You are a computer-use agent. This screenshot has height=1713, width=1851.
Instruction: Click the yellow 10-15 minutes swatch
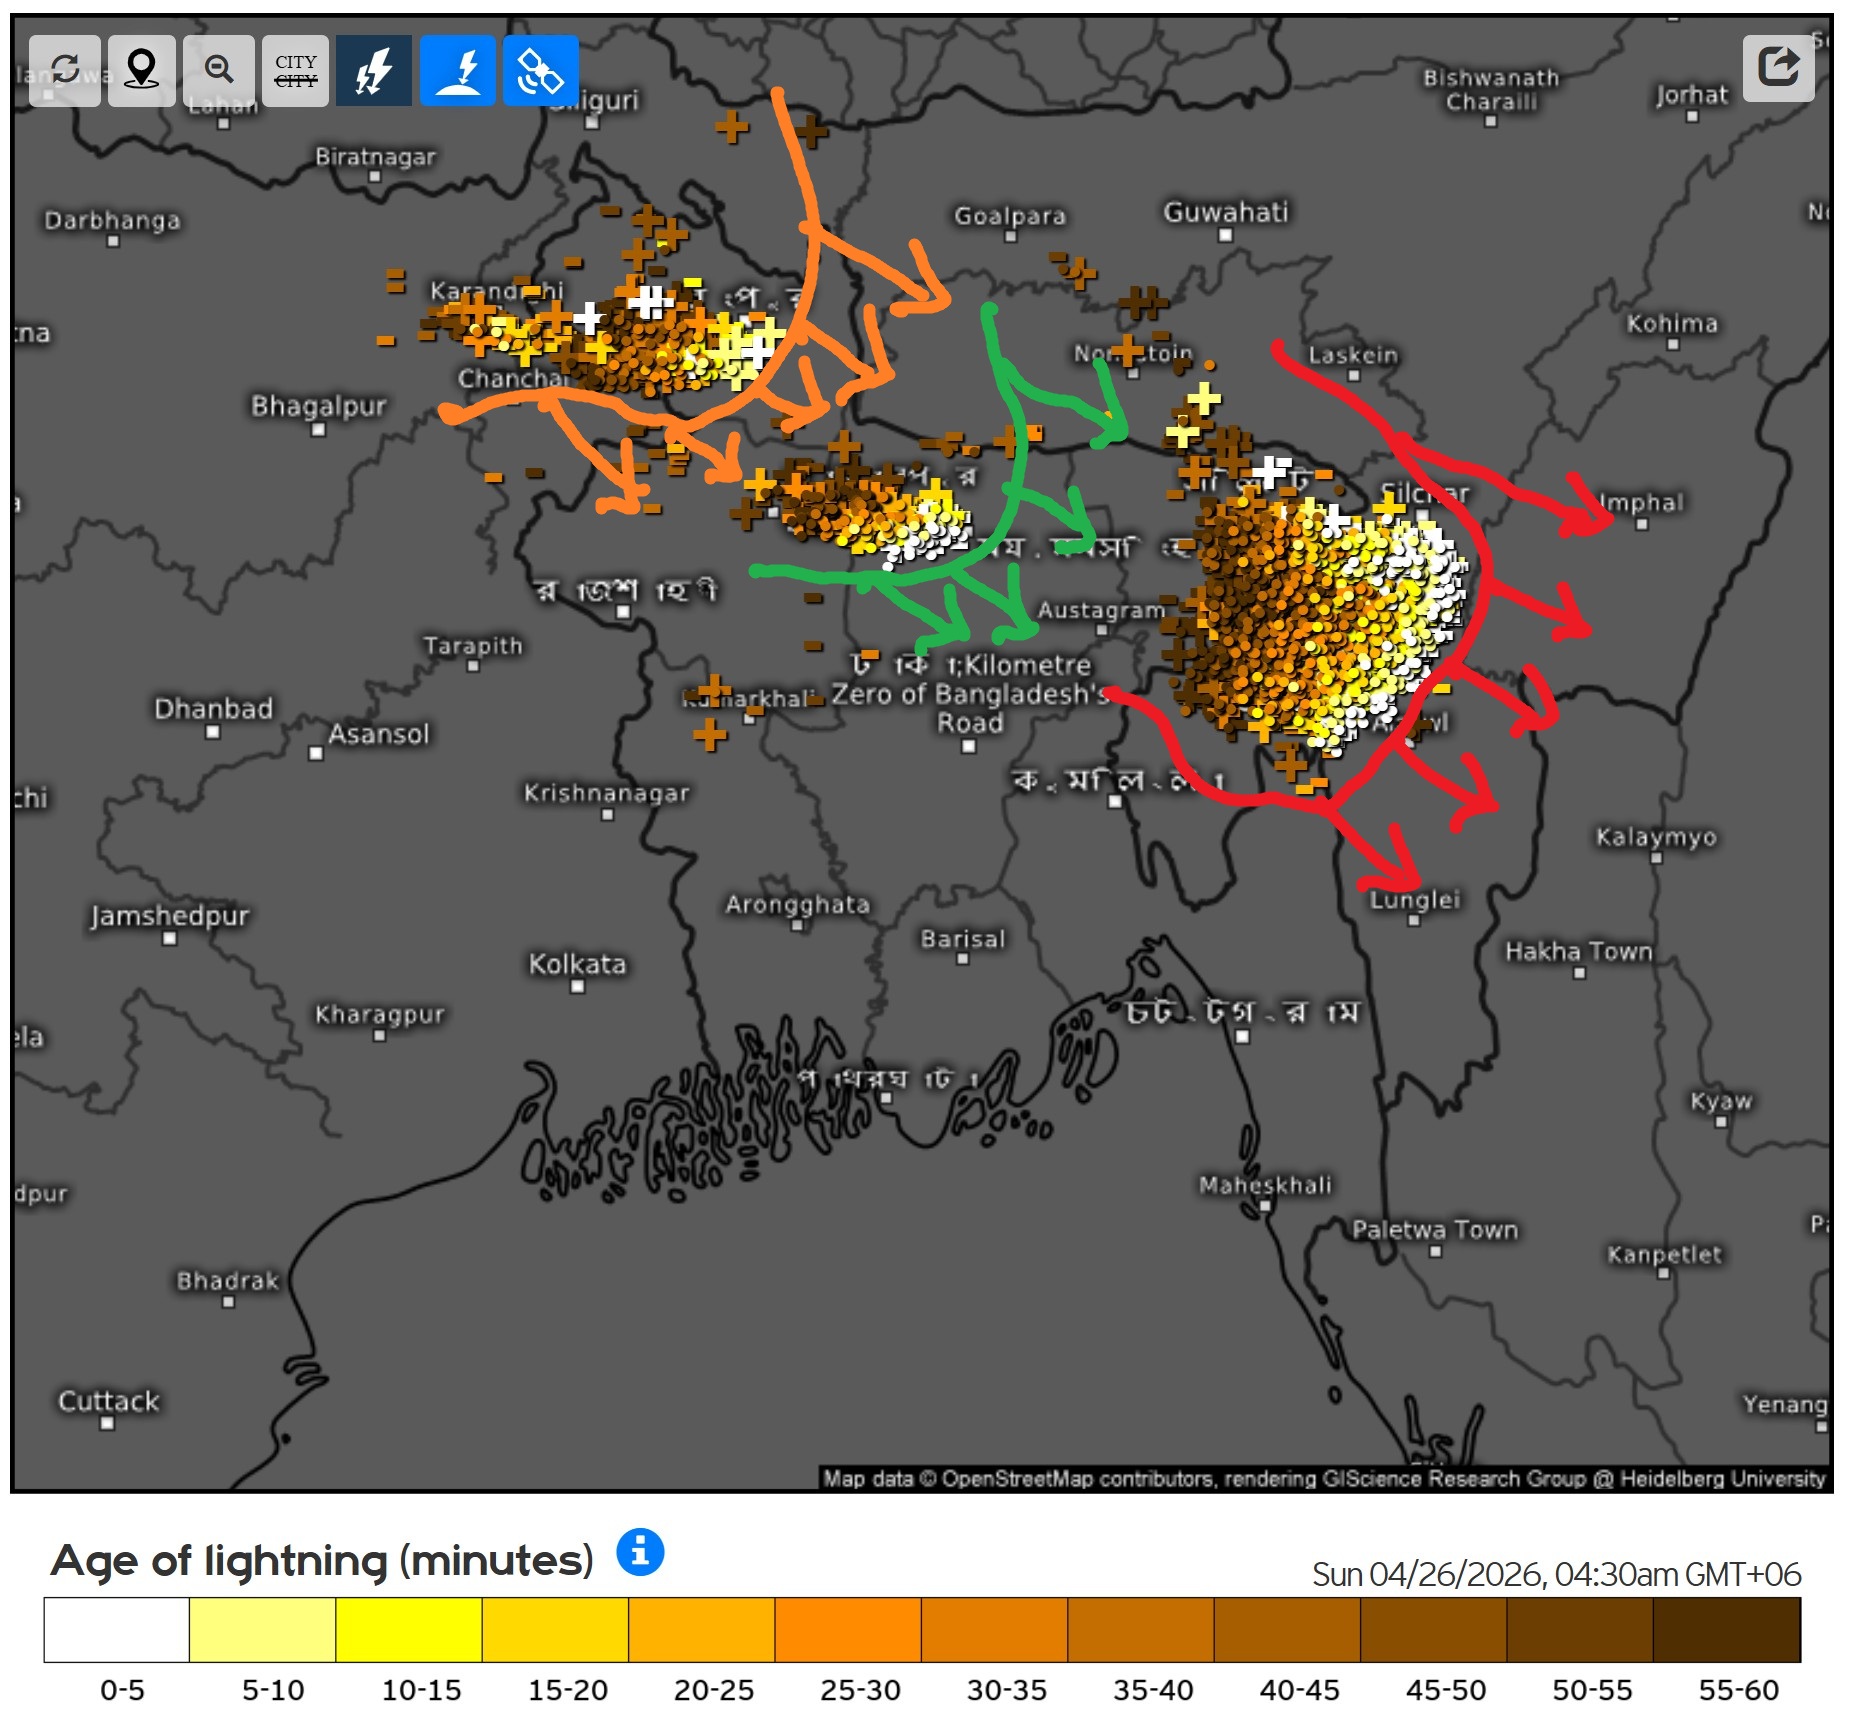(x=408, y=1629)
